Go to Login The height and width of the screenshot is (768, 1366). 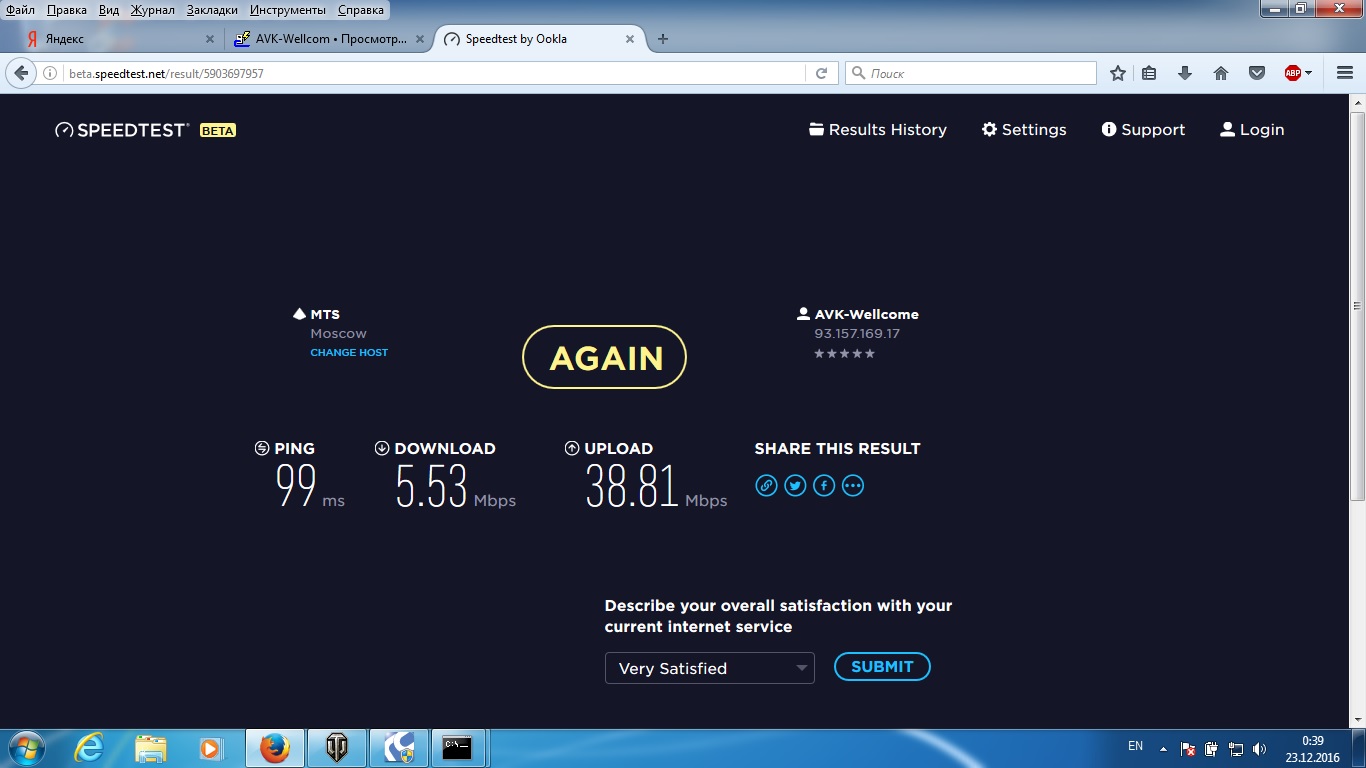1252,130
